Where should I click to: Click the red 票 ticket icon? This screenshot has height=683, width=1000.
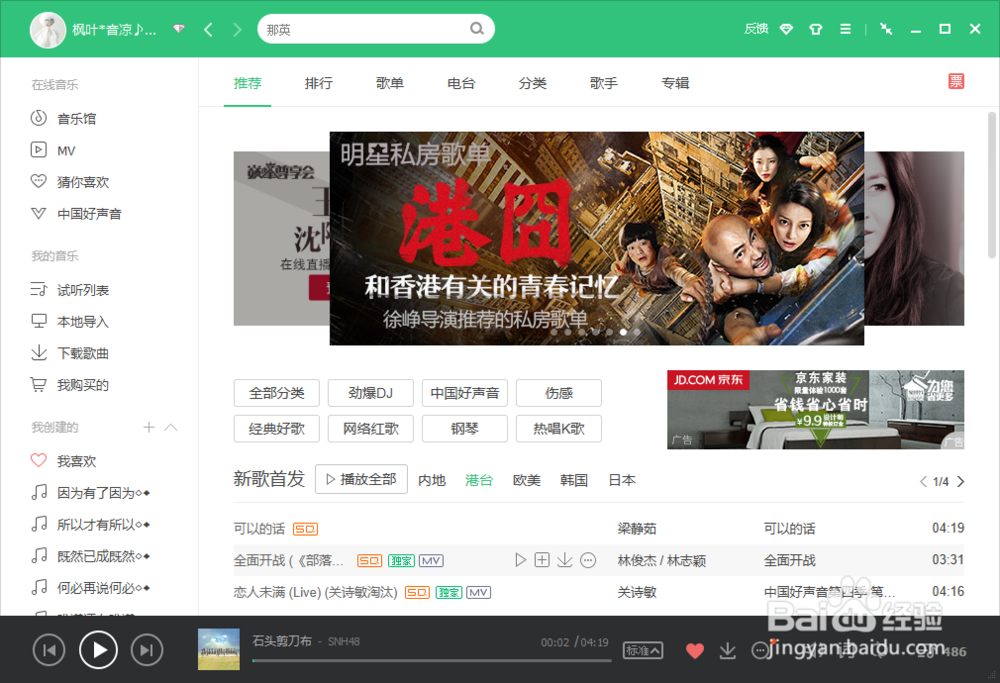pyautogui.click(x=956, y=81)
